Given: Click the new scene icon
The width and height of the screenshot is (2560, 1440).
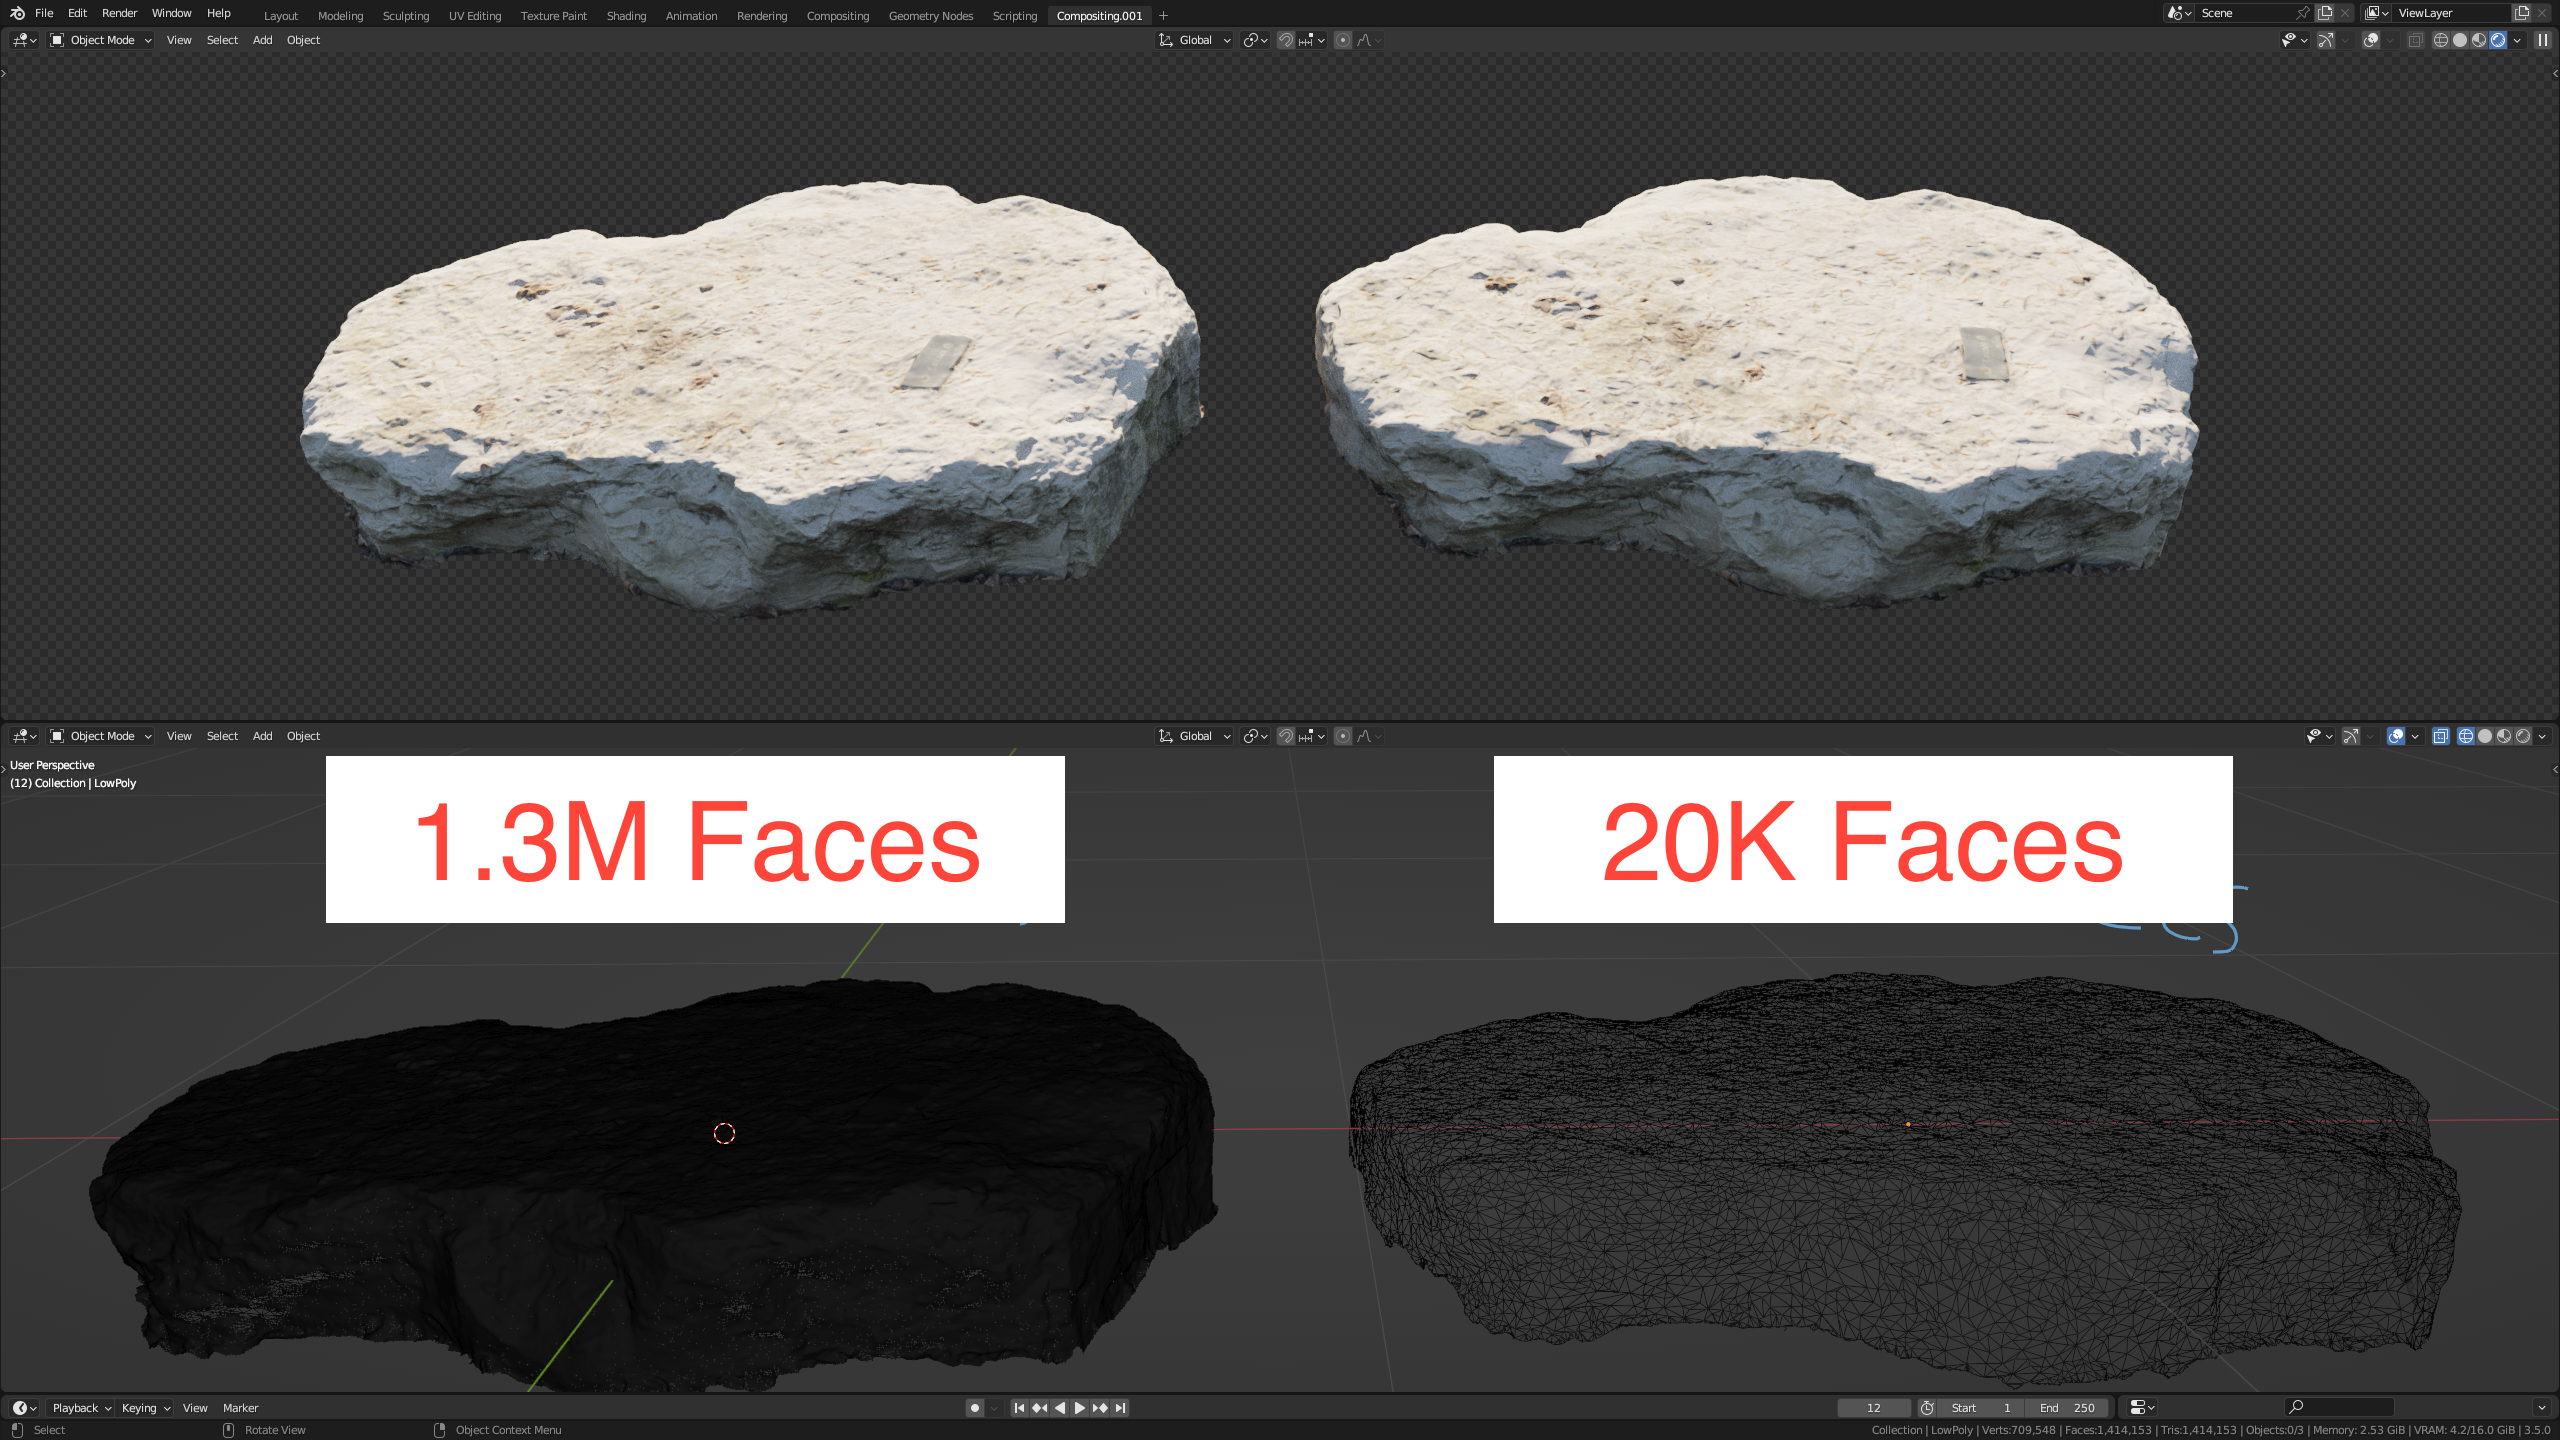Looking at the screenshot, I should coord(2325,13).
